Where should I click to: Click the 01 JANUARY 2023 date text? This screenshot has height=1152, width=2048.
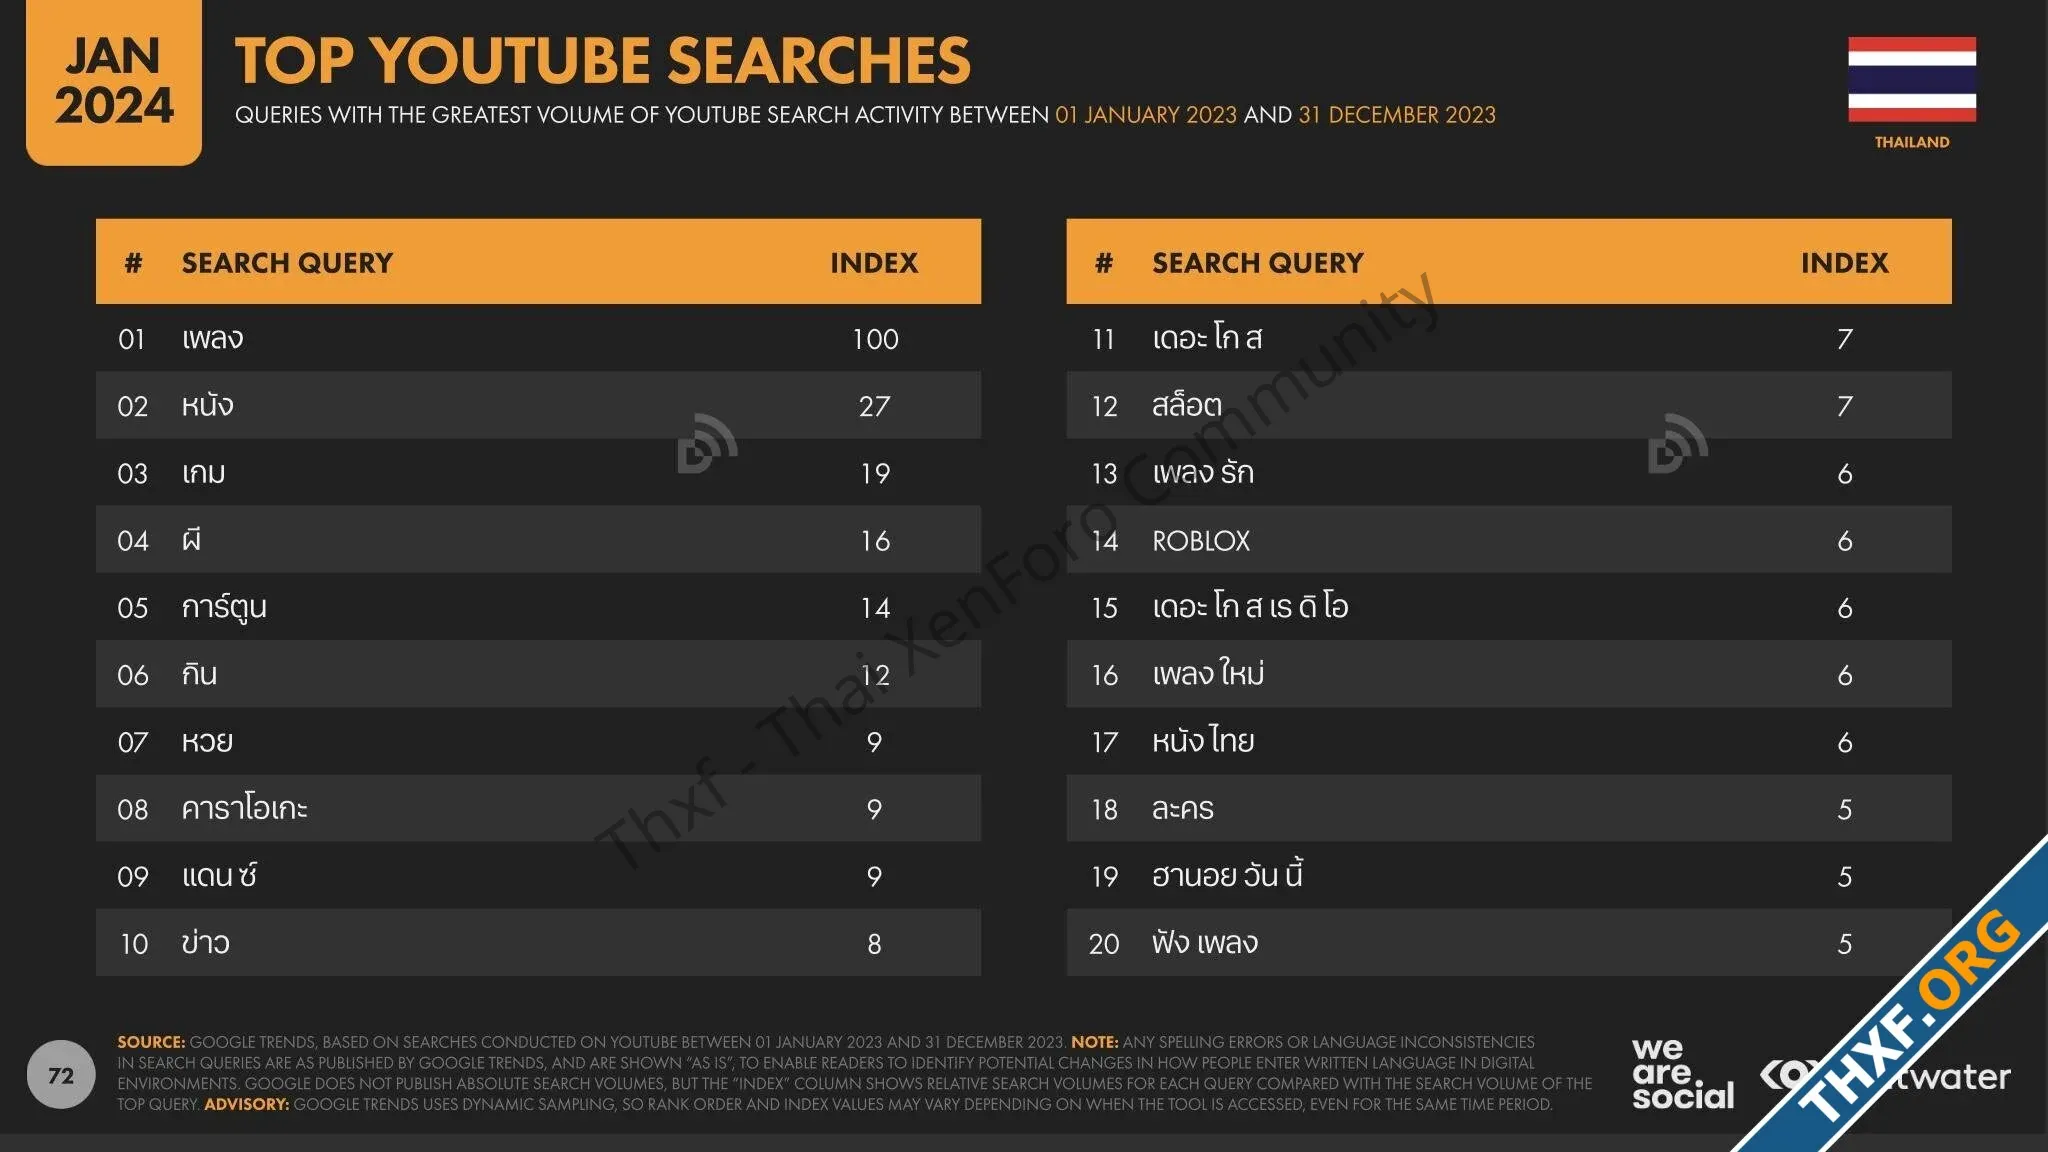pos(1146,115)
